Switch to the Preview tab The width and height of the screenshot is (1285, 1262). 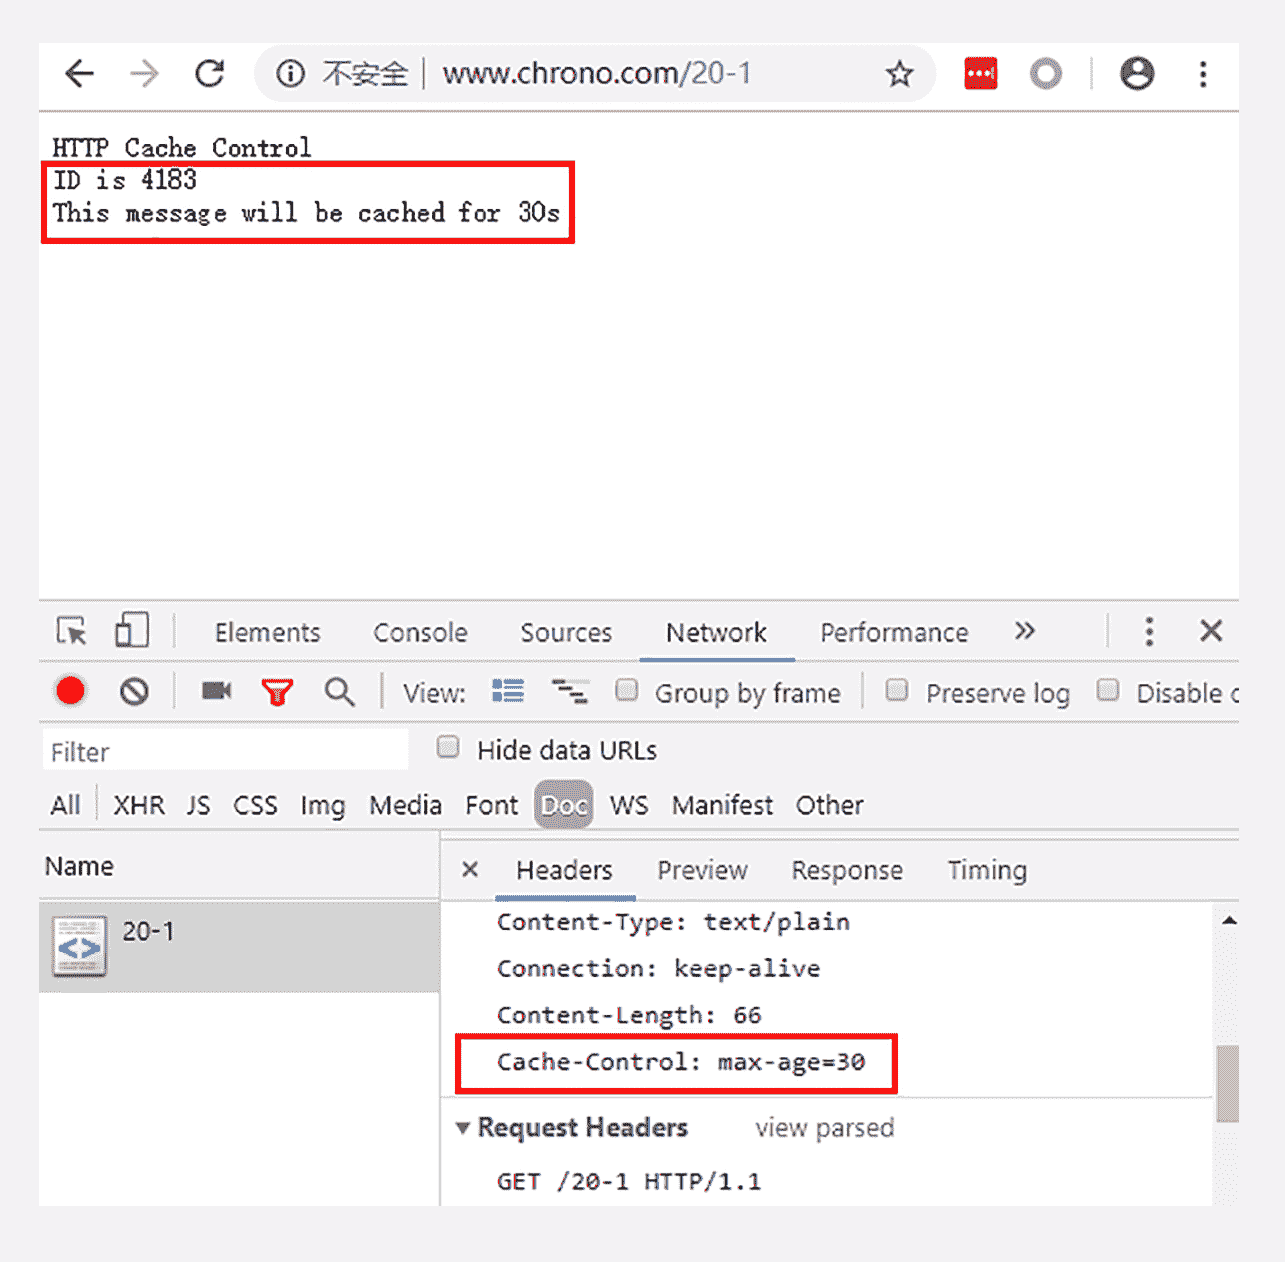(x=702, y=870)
